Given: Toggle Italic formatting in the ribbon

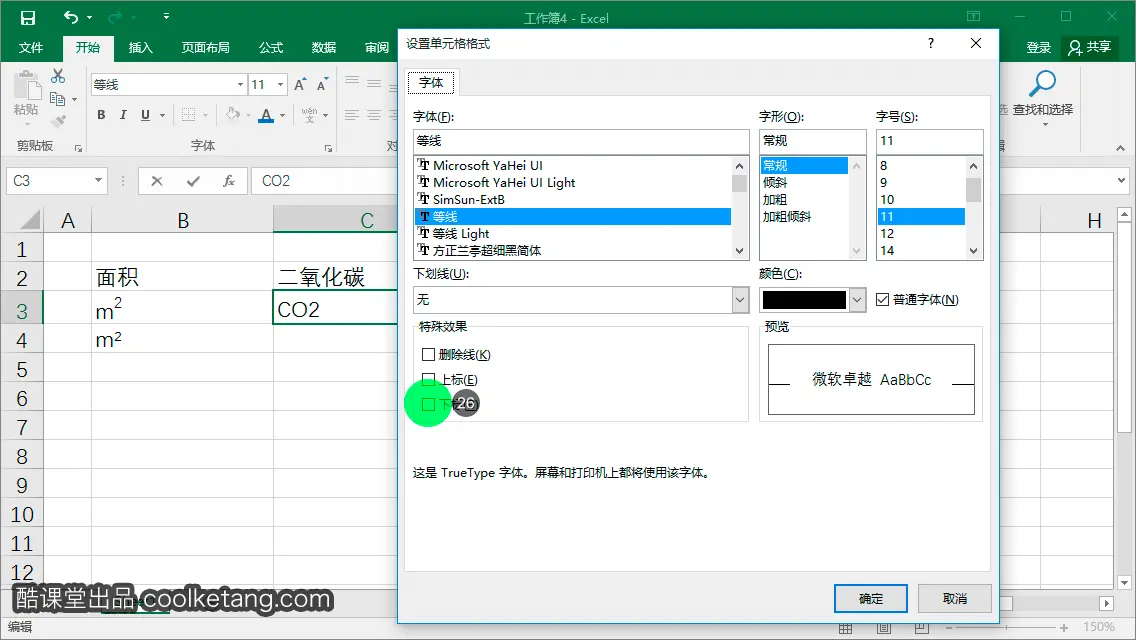Looking at the screenshot, I should coord(123,115).
